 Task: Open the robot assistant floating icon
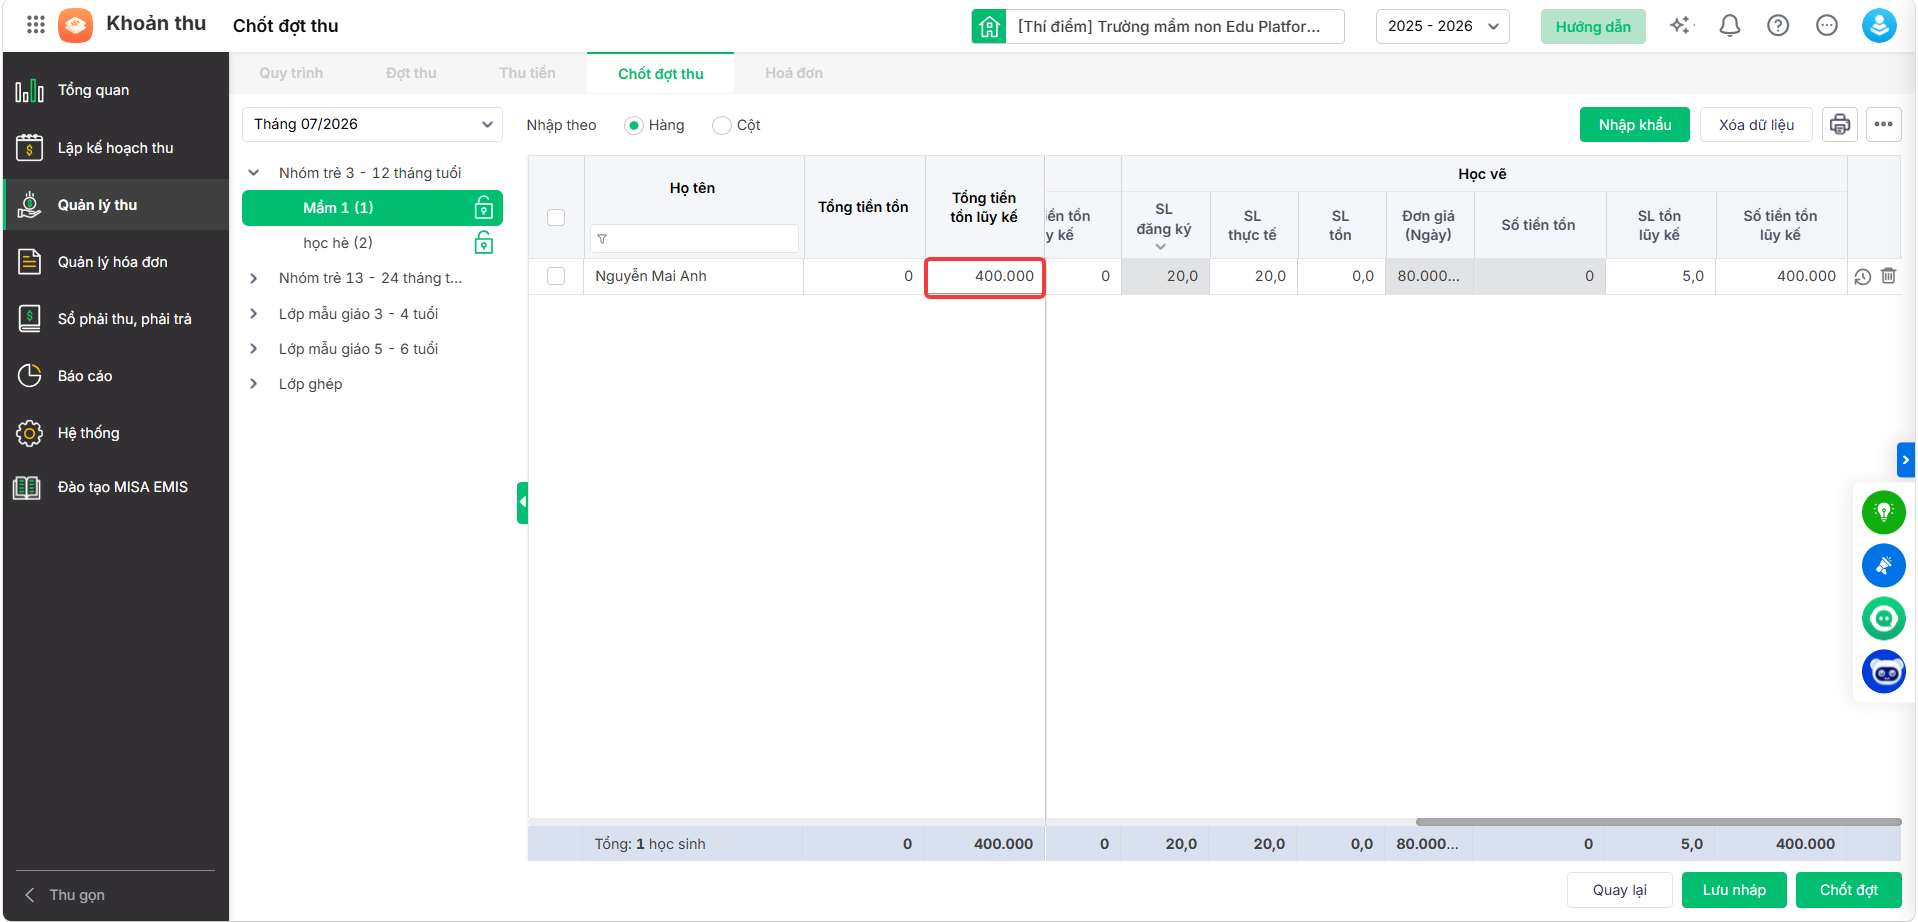click(x=1884, y=672)
